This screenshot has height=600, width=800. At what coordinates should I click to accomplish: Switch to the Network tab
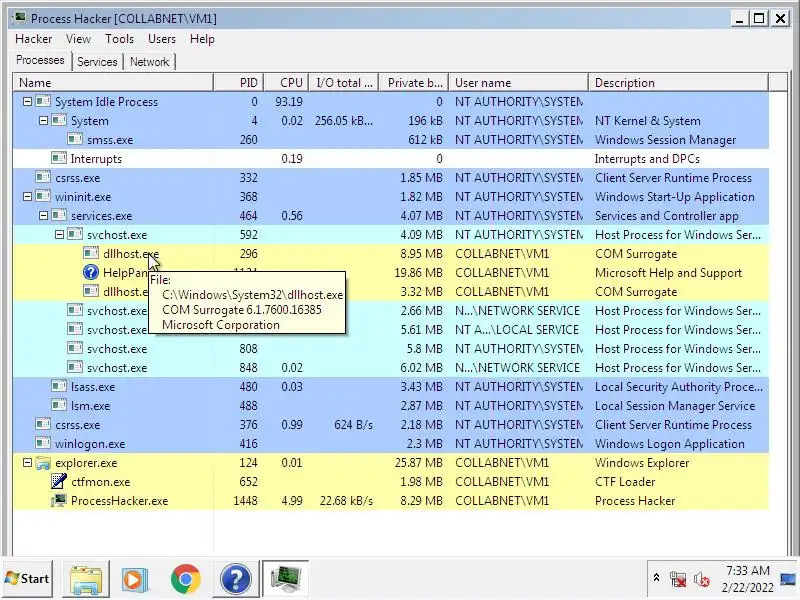click(149, 62)
